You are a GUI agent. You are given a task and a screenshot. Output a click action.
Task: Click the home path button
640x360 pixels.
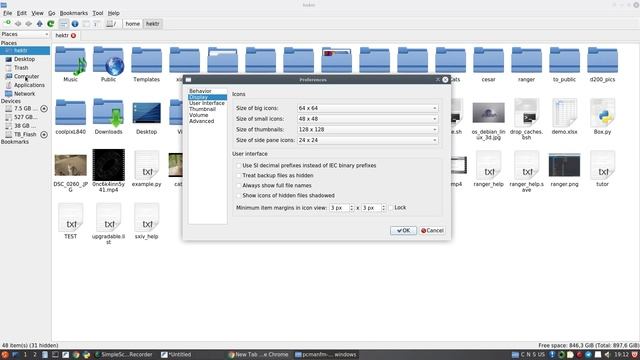point(132,24)
